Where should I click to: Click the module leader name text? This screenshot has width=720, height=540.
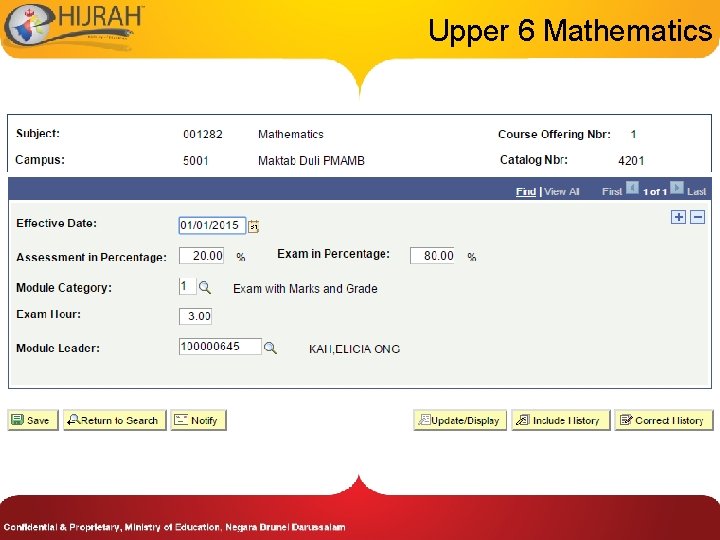[x=354, y=349]
